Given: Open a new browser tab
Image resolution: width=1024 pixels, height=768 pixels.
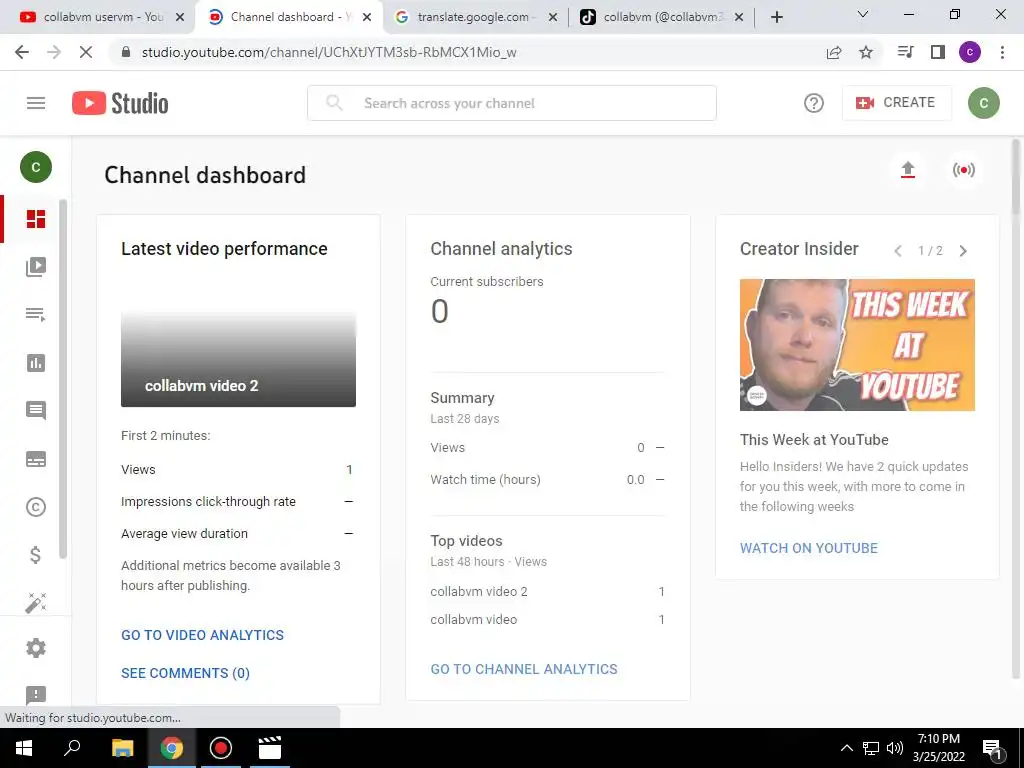Looking at the screenshot, I should tap(776, 17).
